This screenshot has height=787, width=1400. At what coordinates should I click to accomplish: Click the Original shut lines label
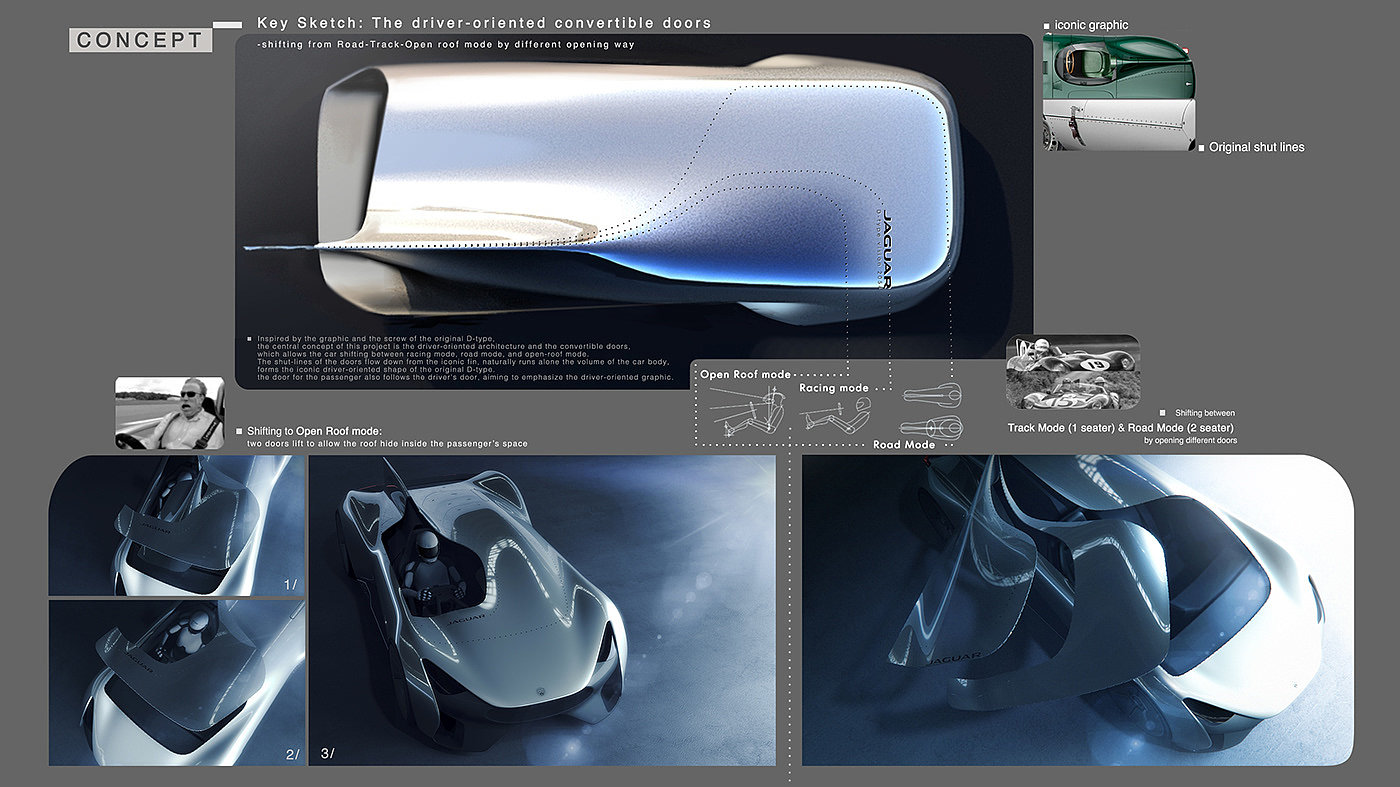pos(1256,147)
